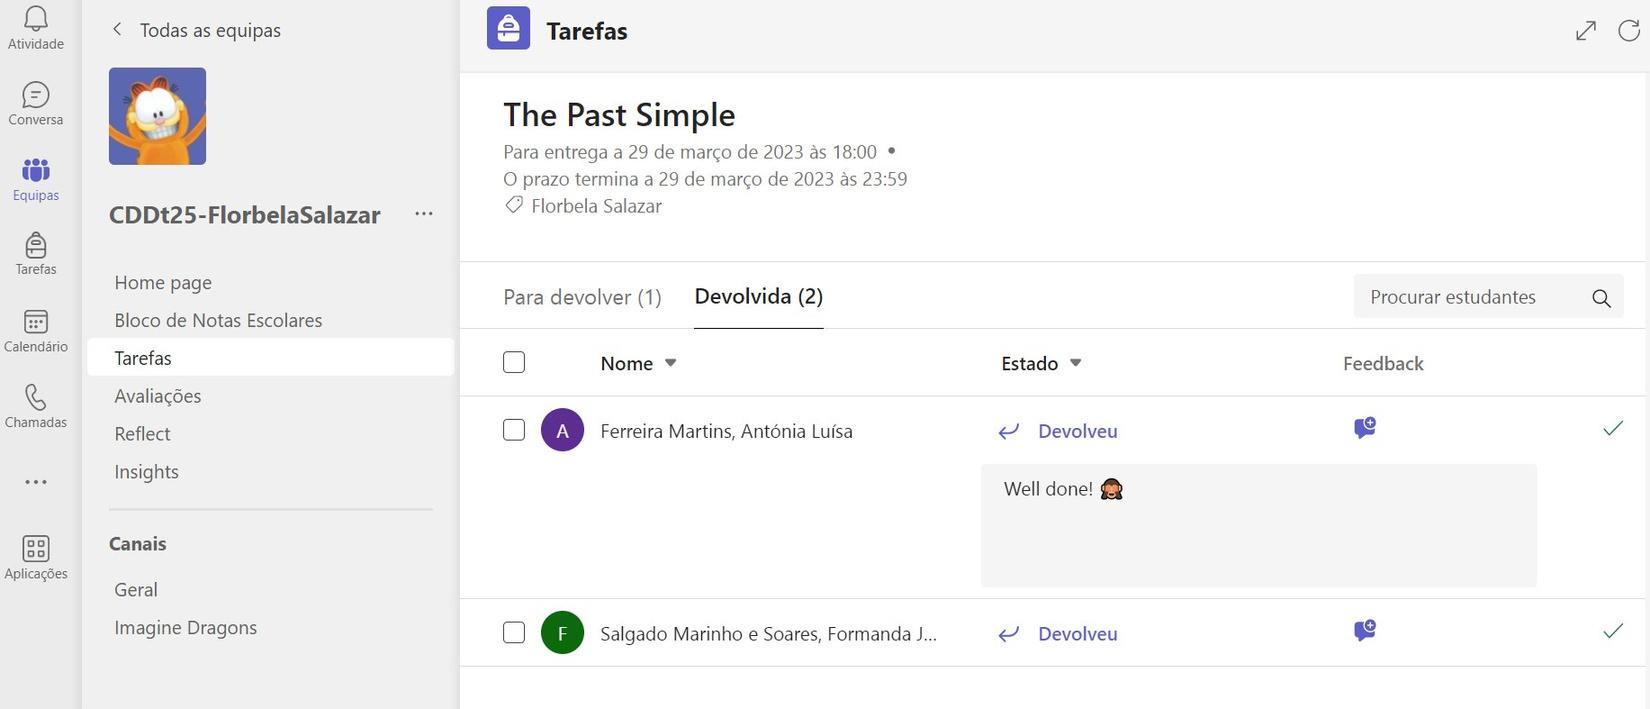Add feedback for Ferreira Martins, Antónia Luísa

pos(1364,429)
